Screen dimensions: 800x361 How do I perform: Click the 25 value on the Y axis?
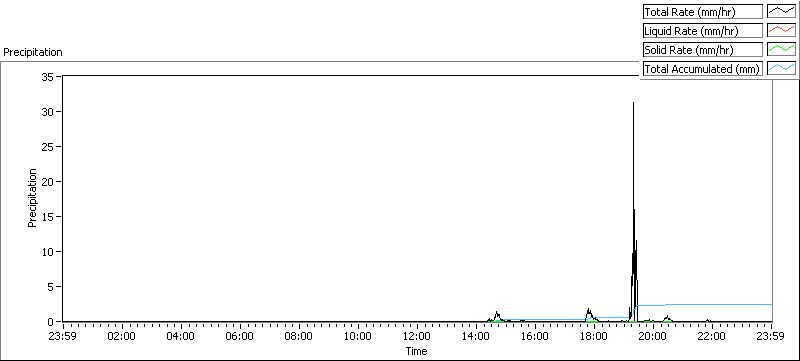point(48,146)
